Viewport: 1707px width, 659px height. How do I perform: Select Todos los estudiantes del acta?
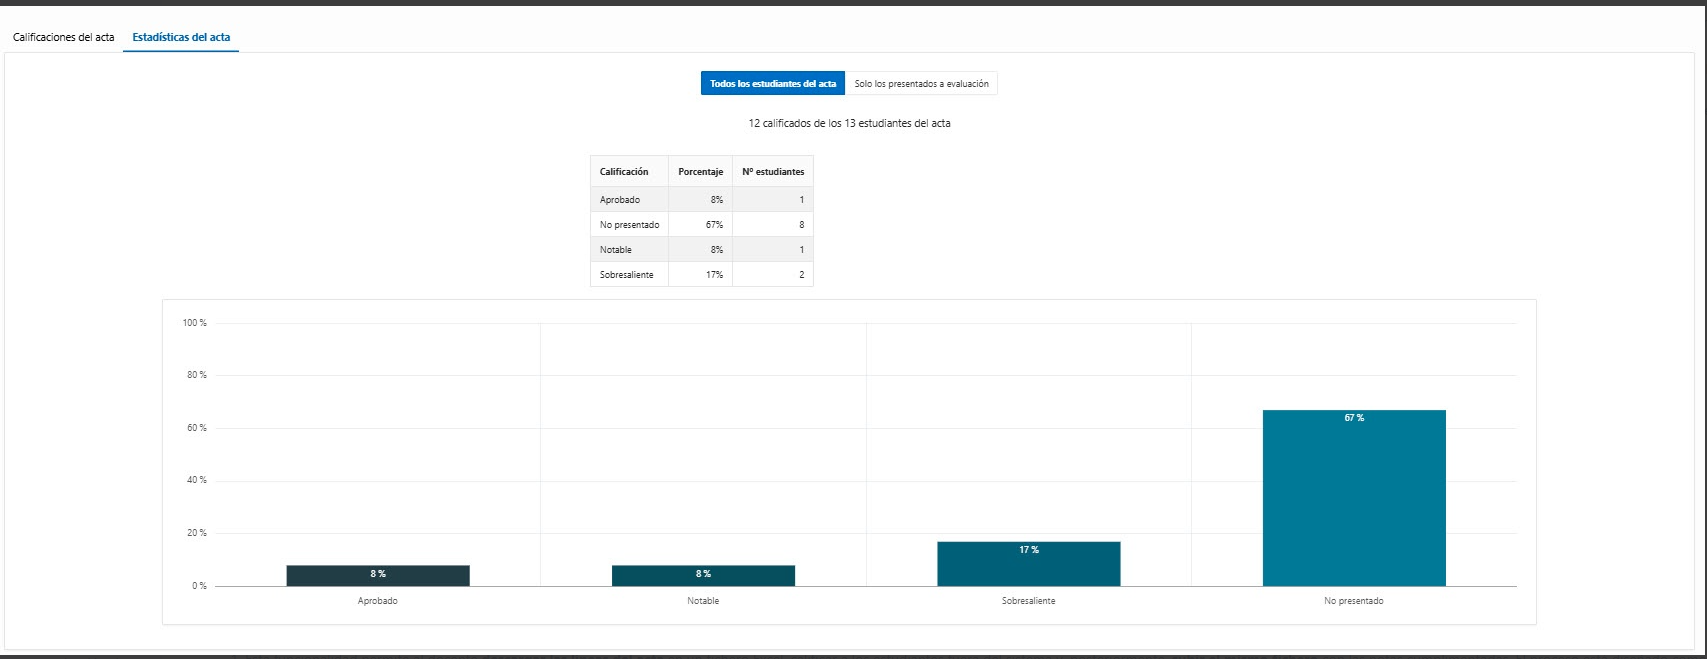pyautogui.click(x=773, y=84)
